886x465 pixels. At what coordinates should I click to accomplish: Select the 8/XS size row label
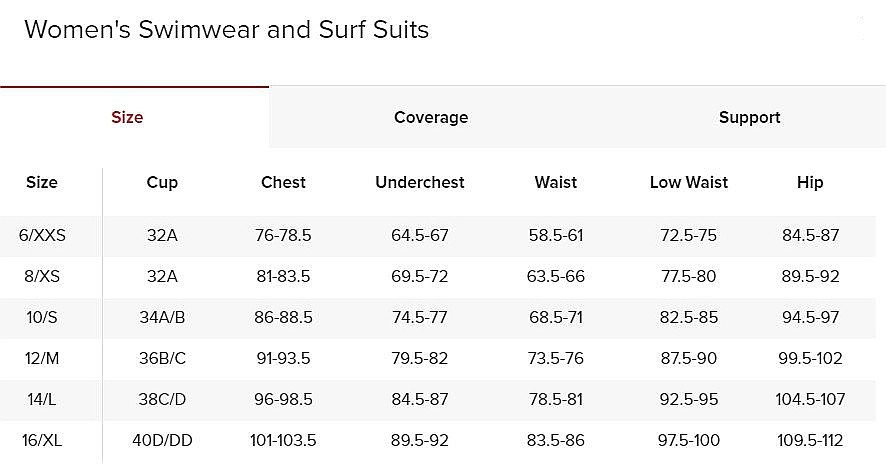[42, 276]
